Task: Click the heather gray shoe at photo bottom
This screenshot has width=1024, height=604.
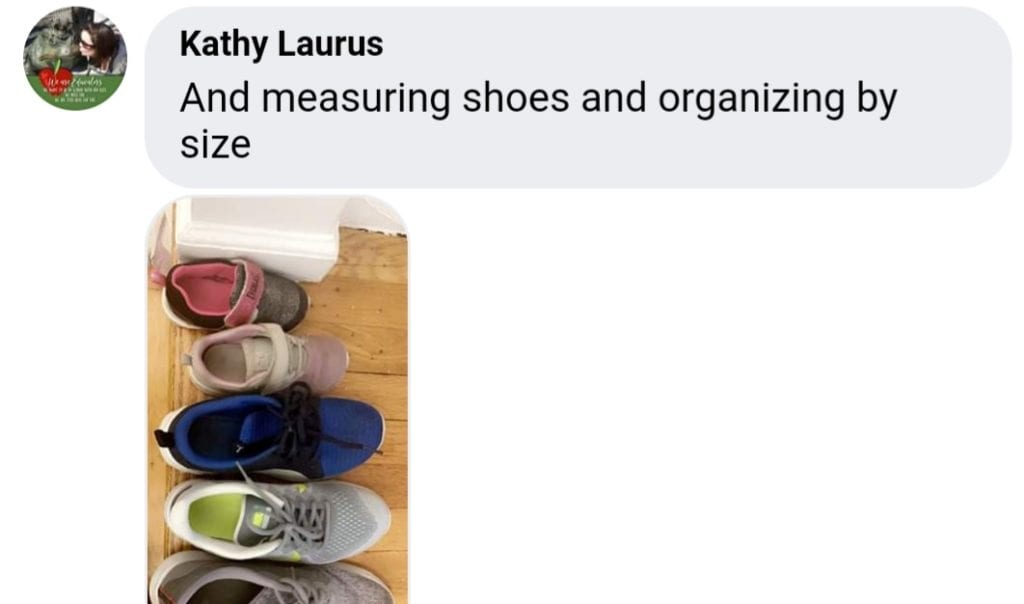Action: [271, 580]
